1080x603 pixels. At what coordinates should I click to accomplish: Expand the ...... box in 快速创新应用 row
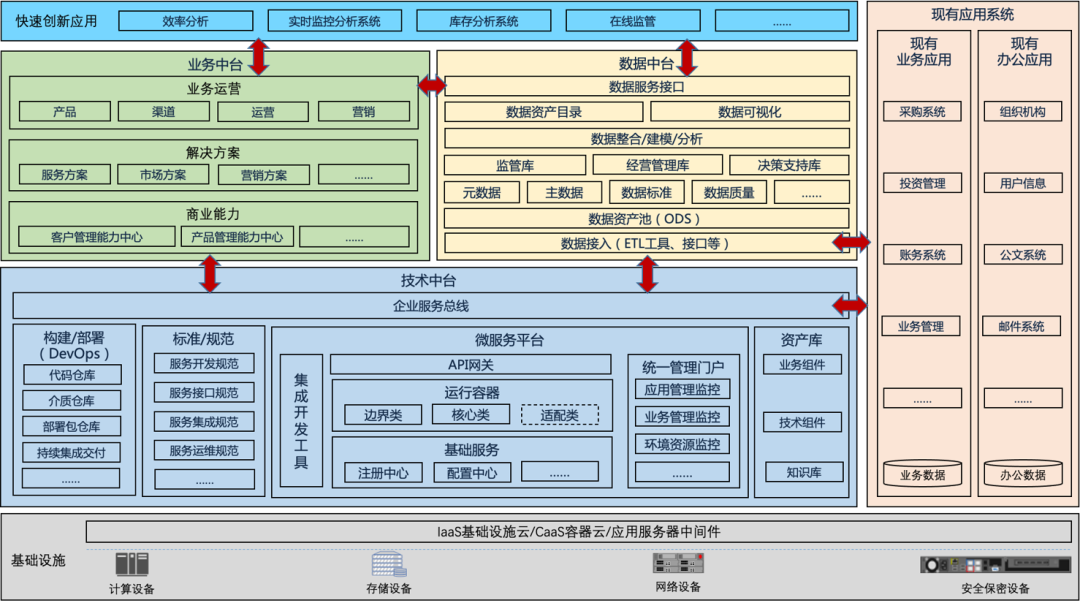coord(782,19)
